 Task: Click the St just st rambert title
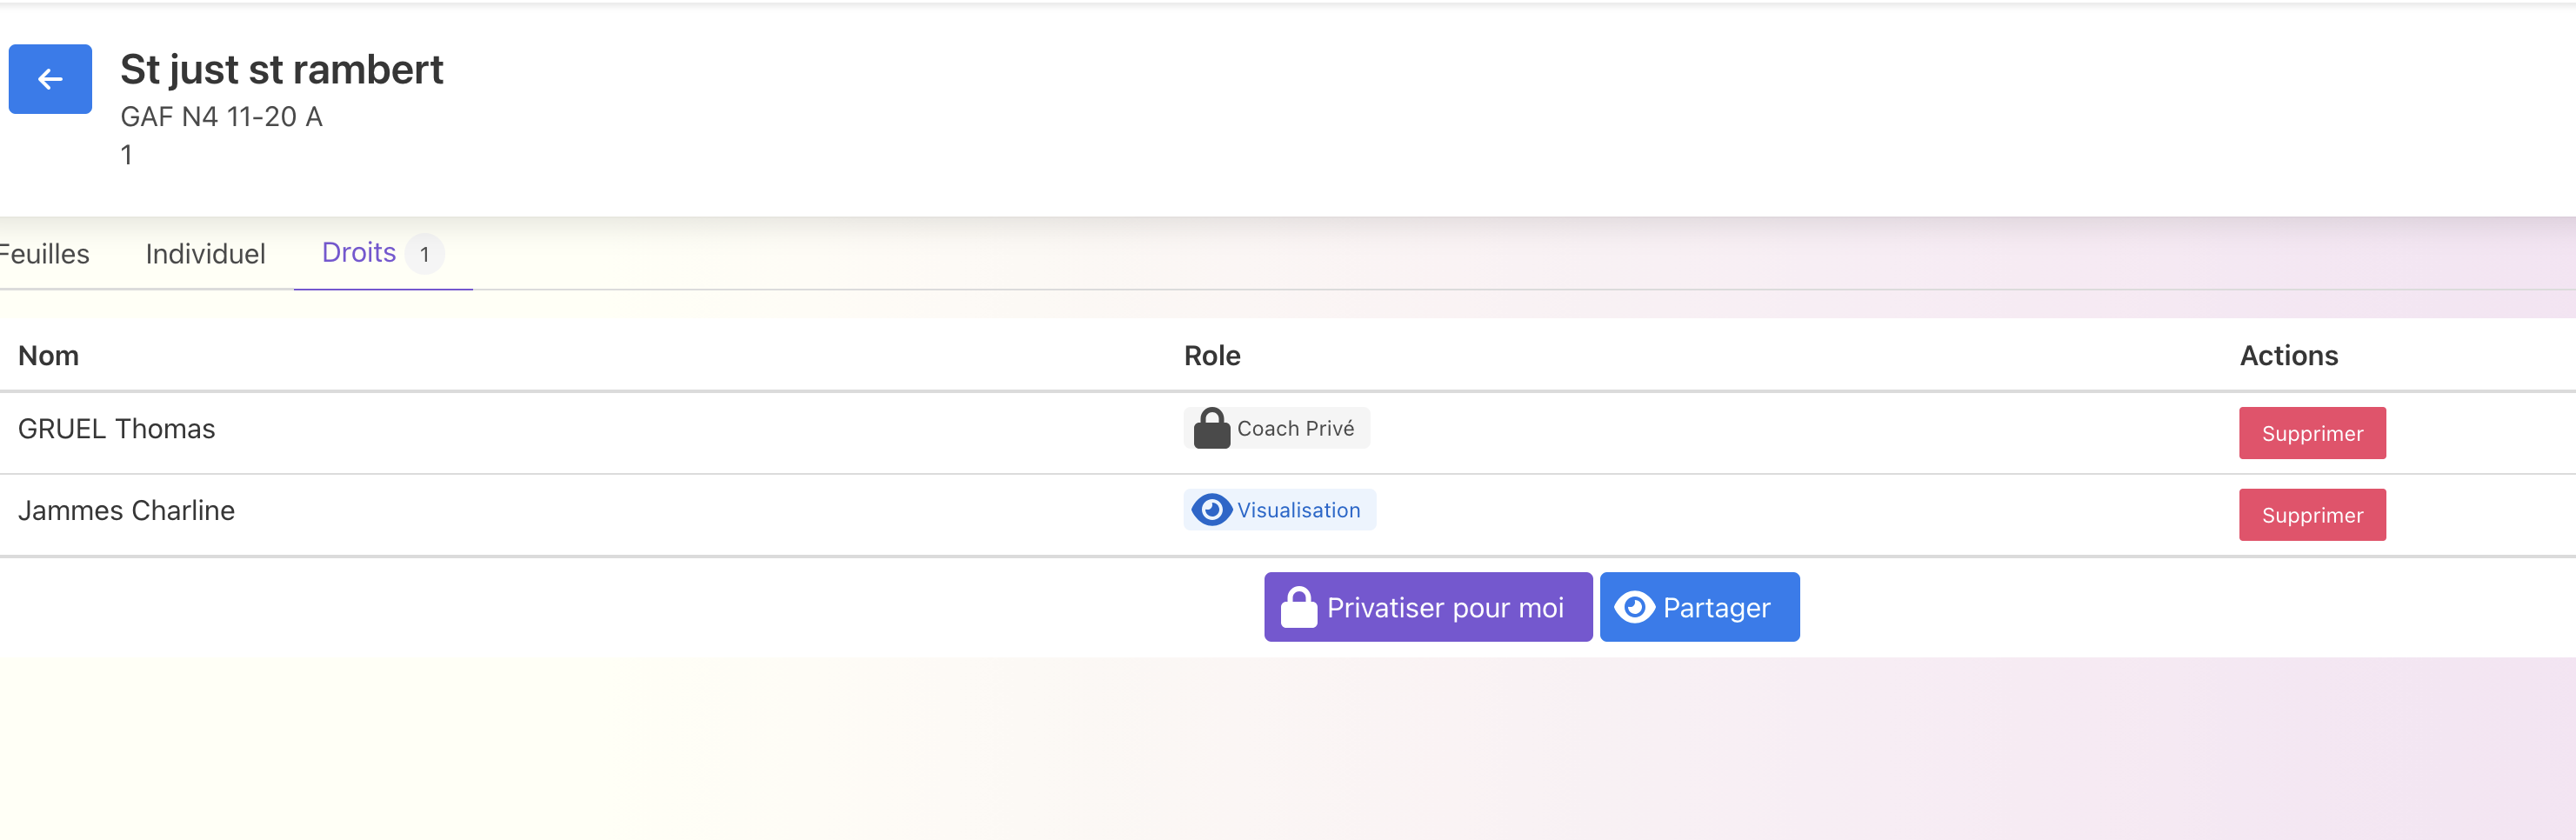(x=281, y=70)
